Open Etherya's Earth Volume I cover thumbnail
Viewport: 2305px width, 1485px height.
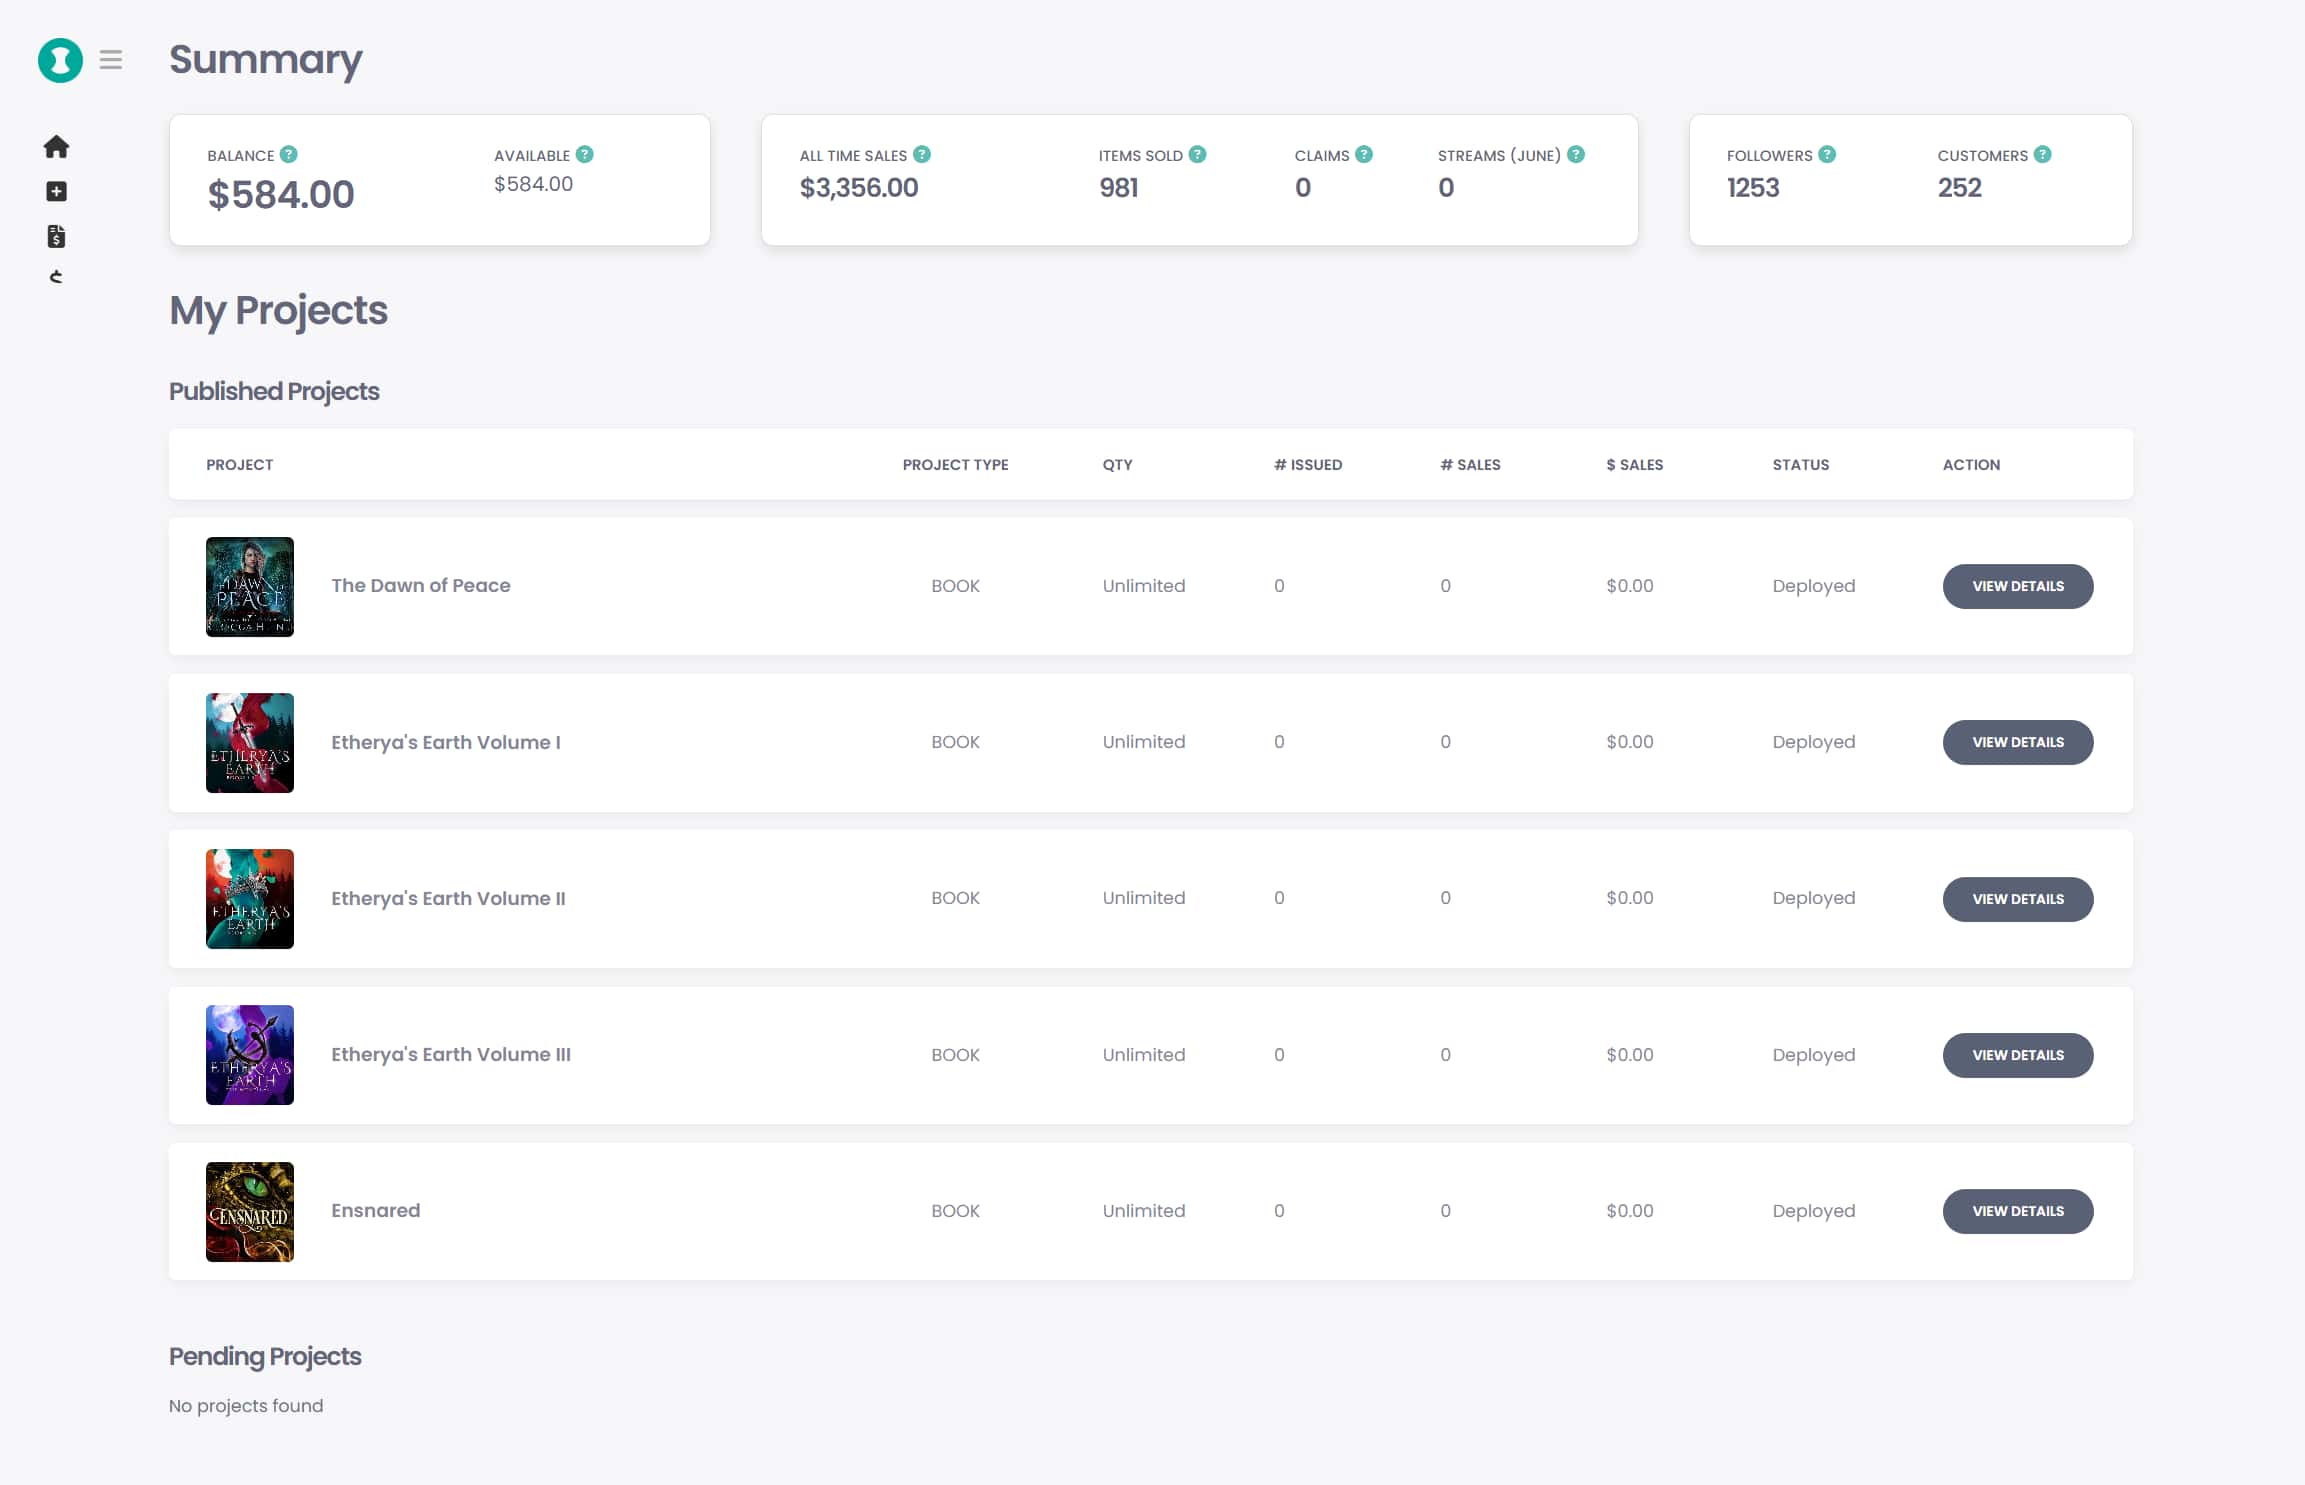coord(250,743)
